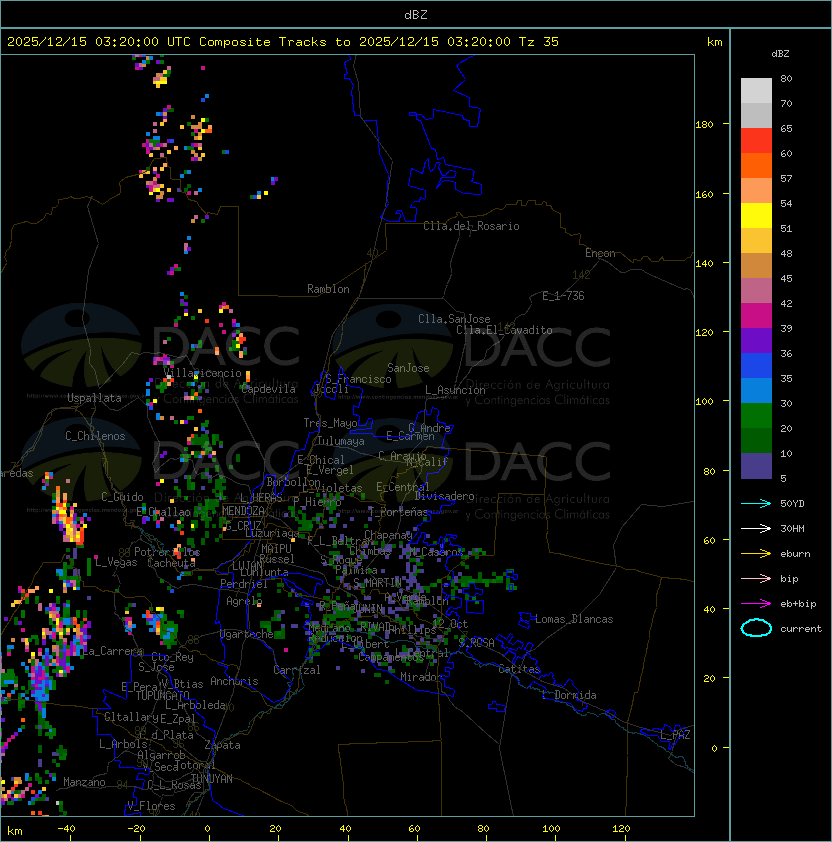This screenshot has width=832, height=842.
Task: Click the 'Uspallata' place label
Action: coord(94,398)
